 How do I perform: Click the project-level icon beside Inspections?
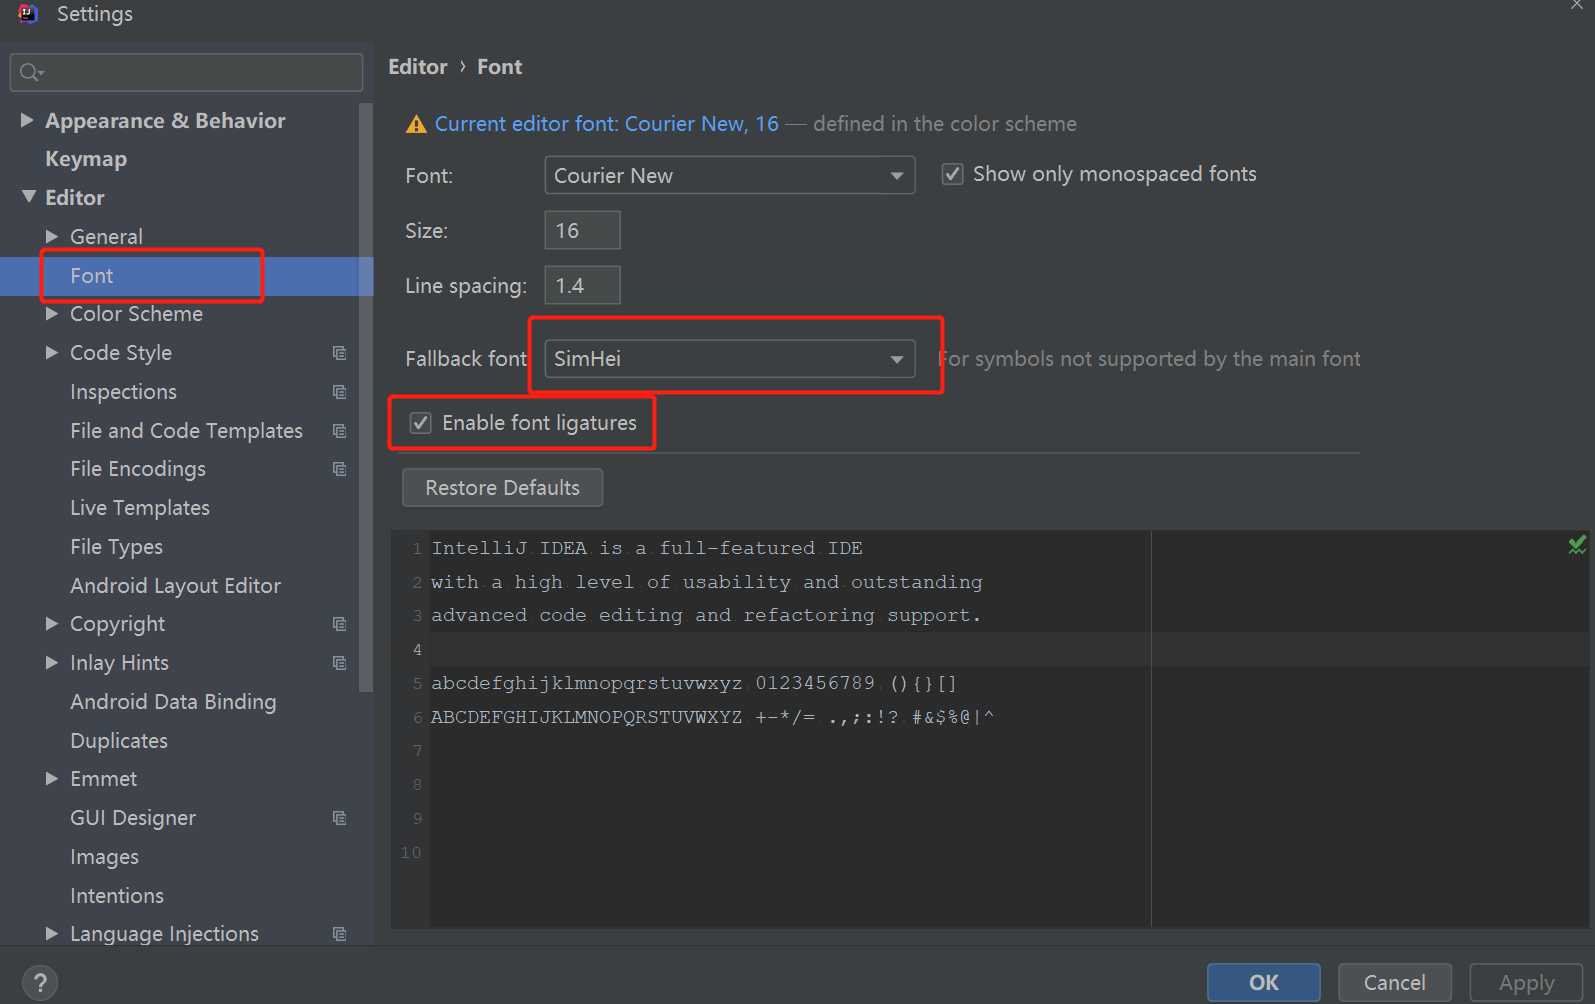tap(339, 392)
